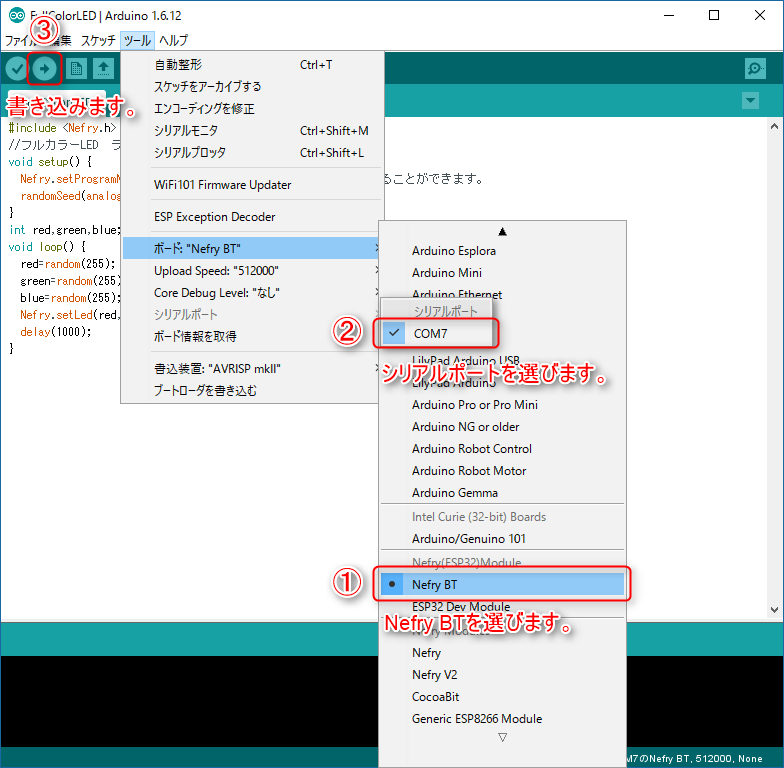Expand the ボード: "Nefry BT" submenu
This screenshot has height=768, width=784.
tap(252, 248)
